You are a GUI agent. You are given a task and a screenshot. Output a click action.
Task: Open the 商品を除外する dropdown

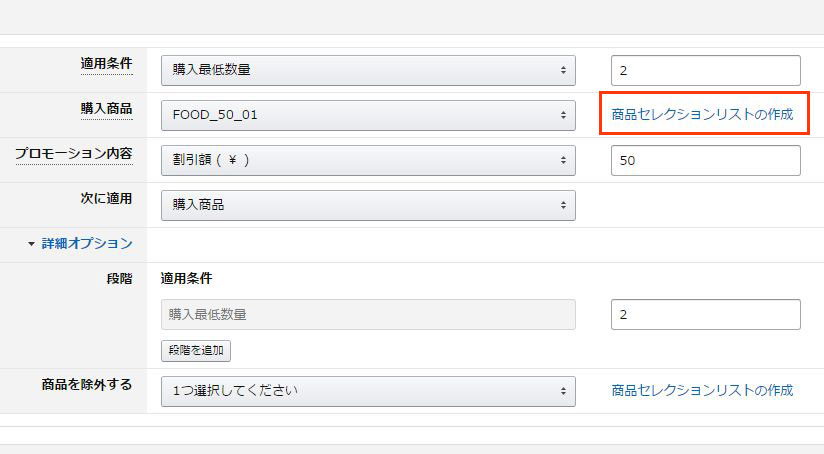click(x=368, y=391)
